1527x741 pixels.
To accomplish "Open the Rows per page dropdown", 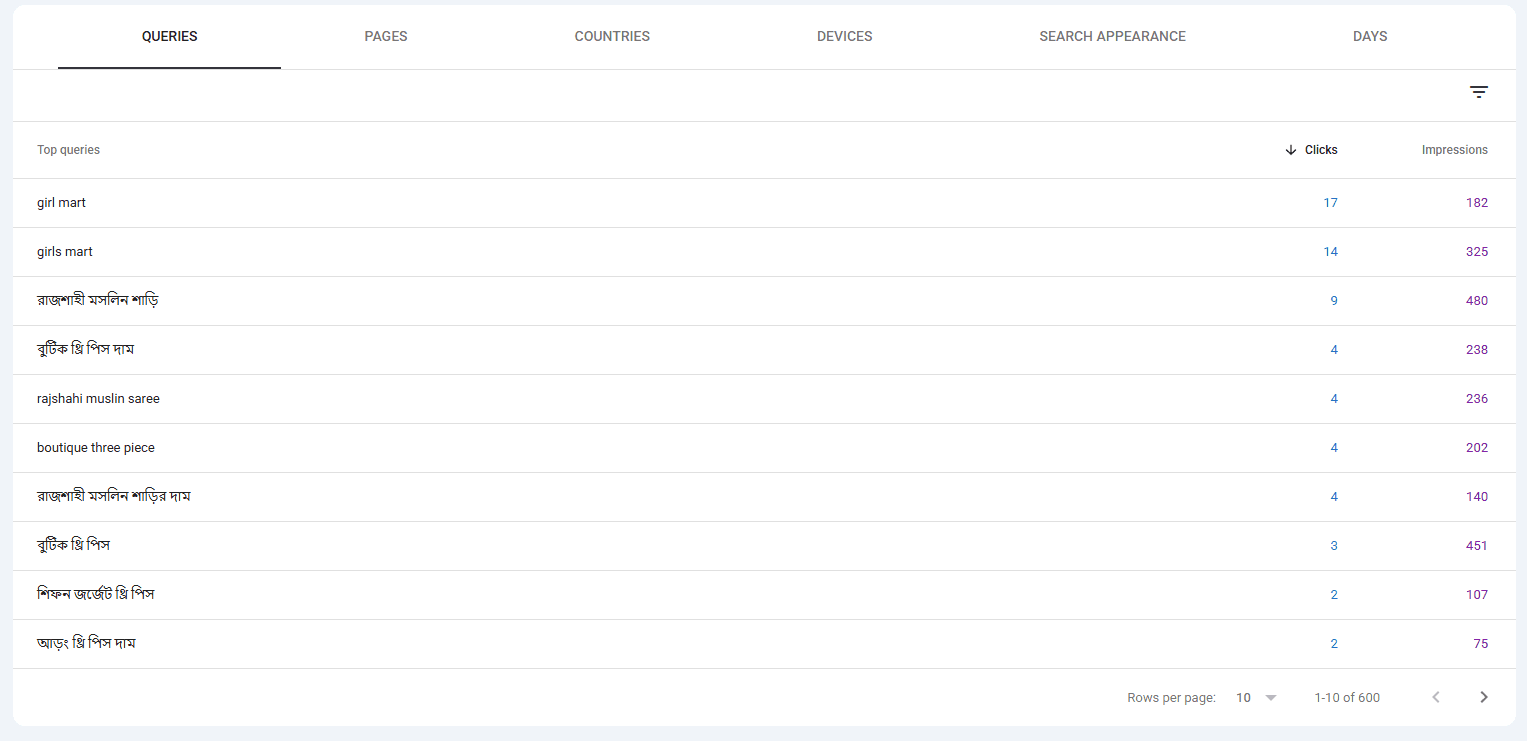I will coord(1258,698).
